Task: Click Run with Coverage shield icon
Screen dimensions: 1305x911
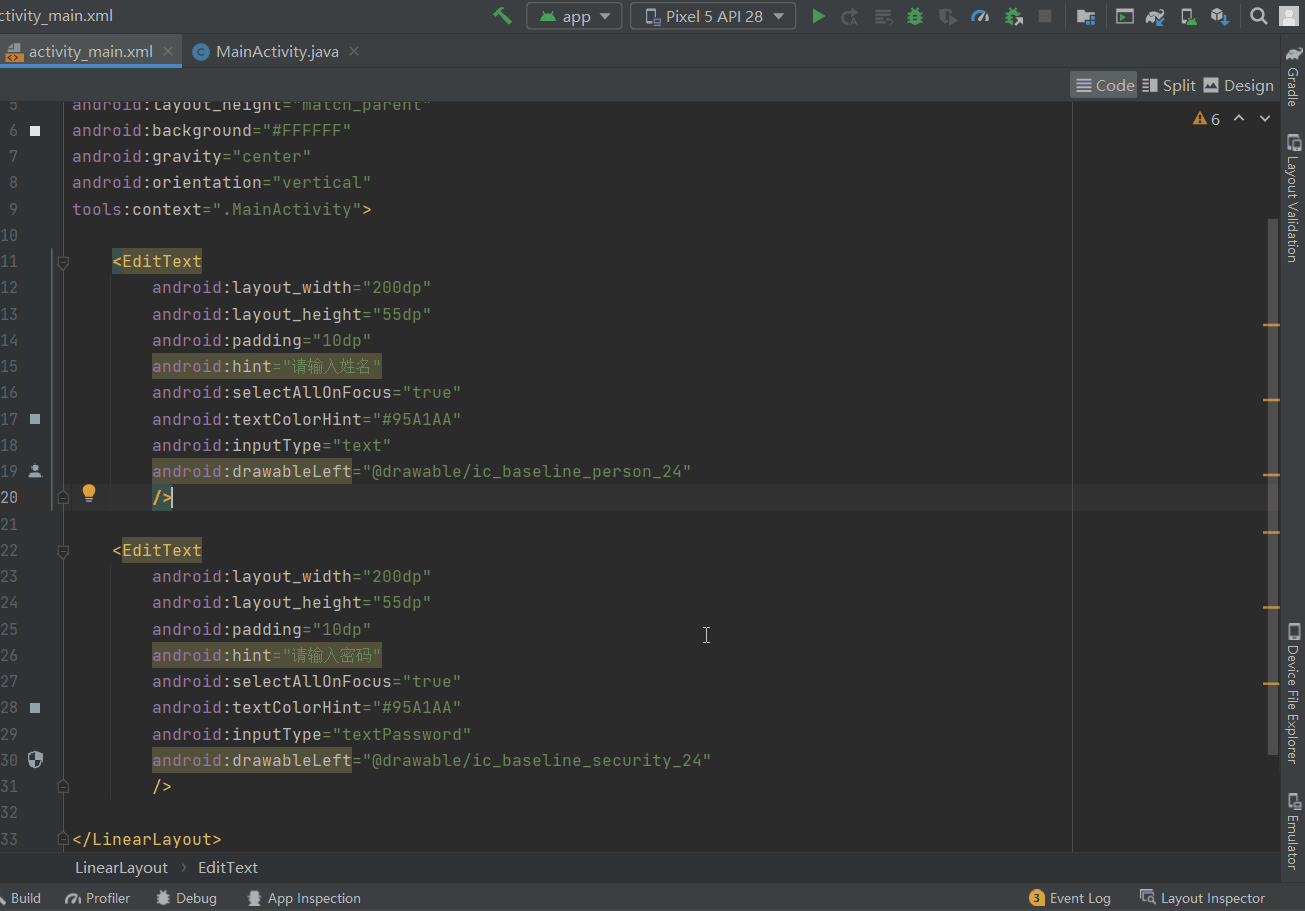Action: point(947,16)
